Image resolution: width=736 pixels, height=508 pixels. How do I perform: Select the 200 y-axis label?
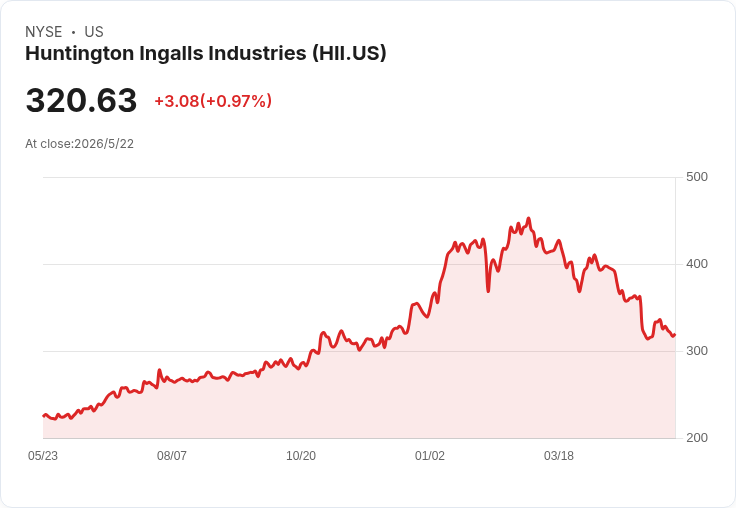pyautogui.click(x=697, y=438)
